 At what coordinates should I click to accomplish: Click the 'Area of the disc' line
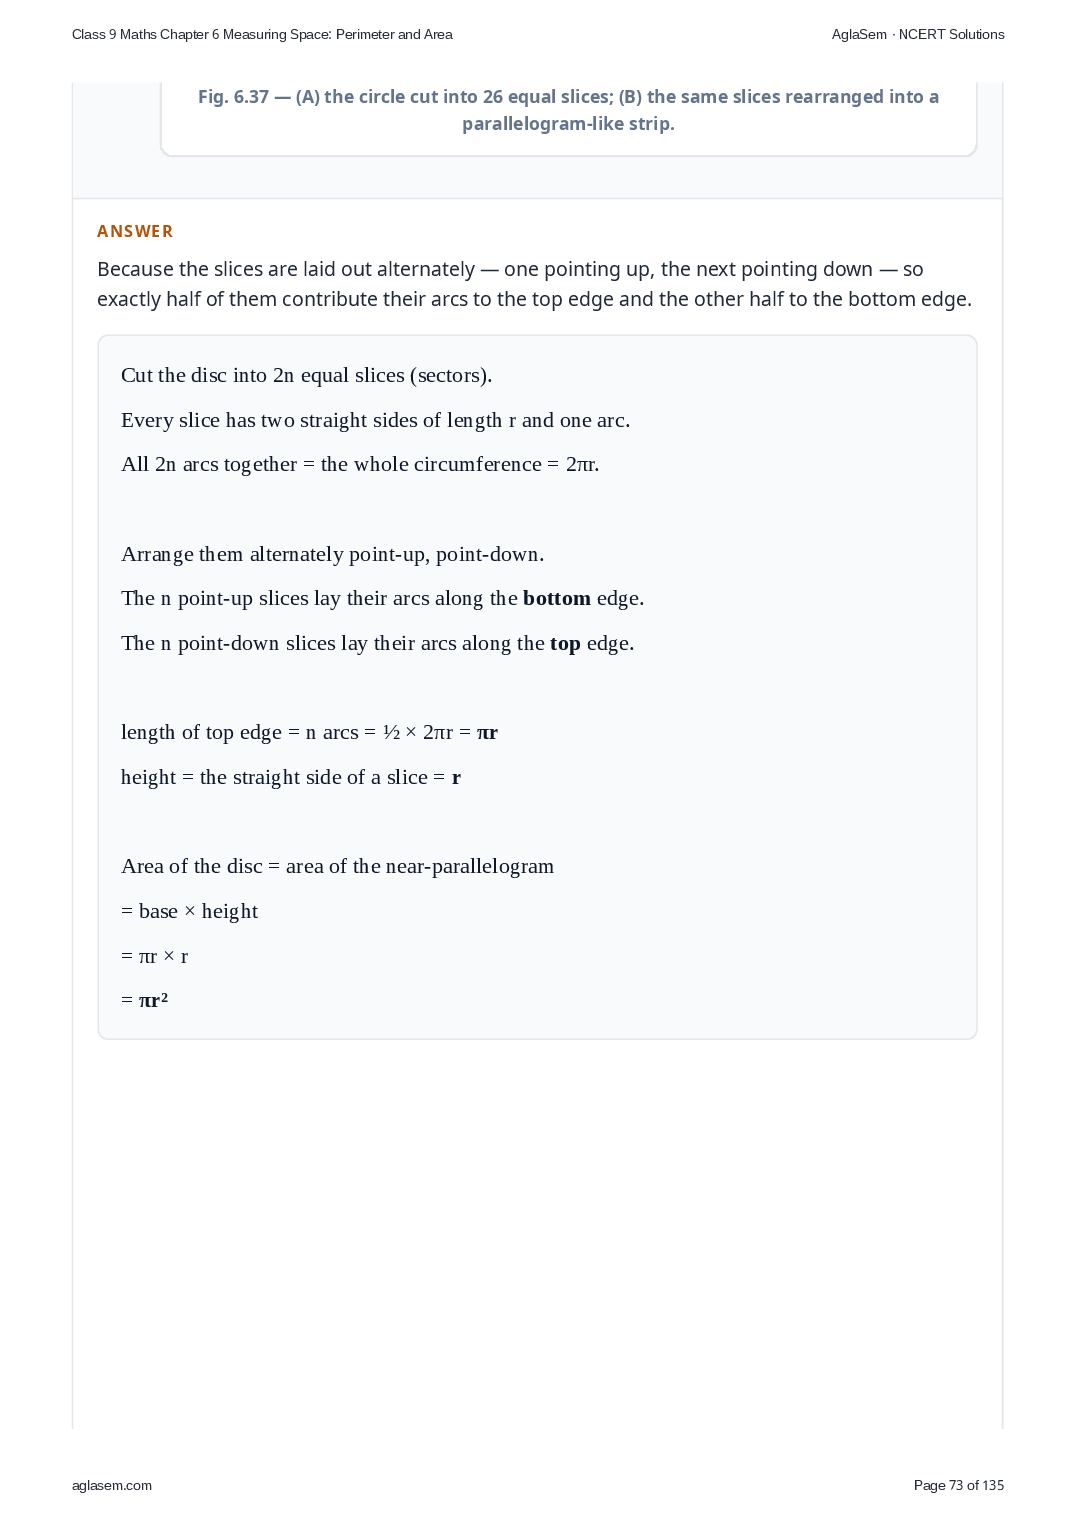pyautogui.click(x=338, y=866)
